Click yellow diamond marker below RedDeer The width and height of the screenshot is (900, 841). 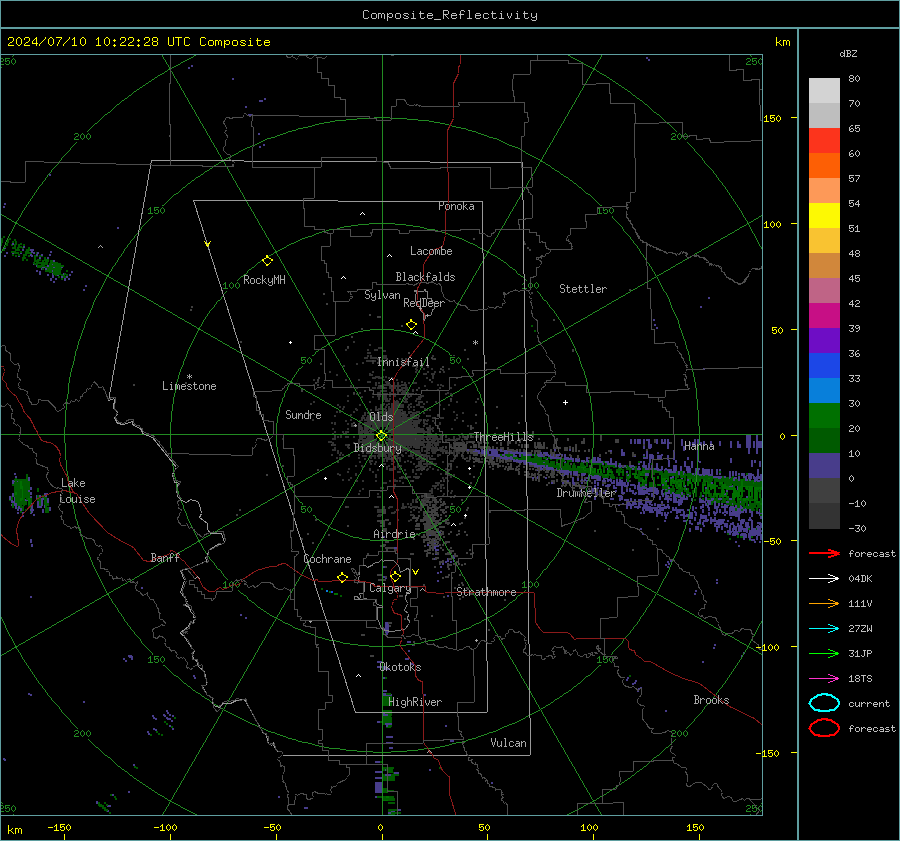click(x=411, y=325)
